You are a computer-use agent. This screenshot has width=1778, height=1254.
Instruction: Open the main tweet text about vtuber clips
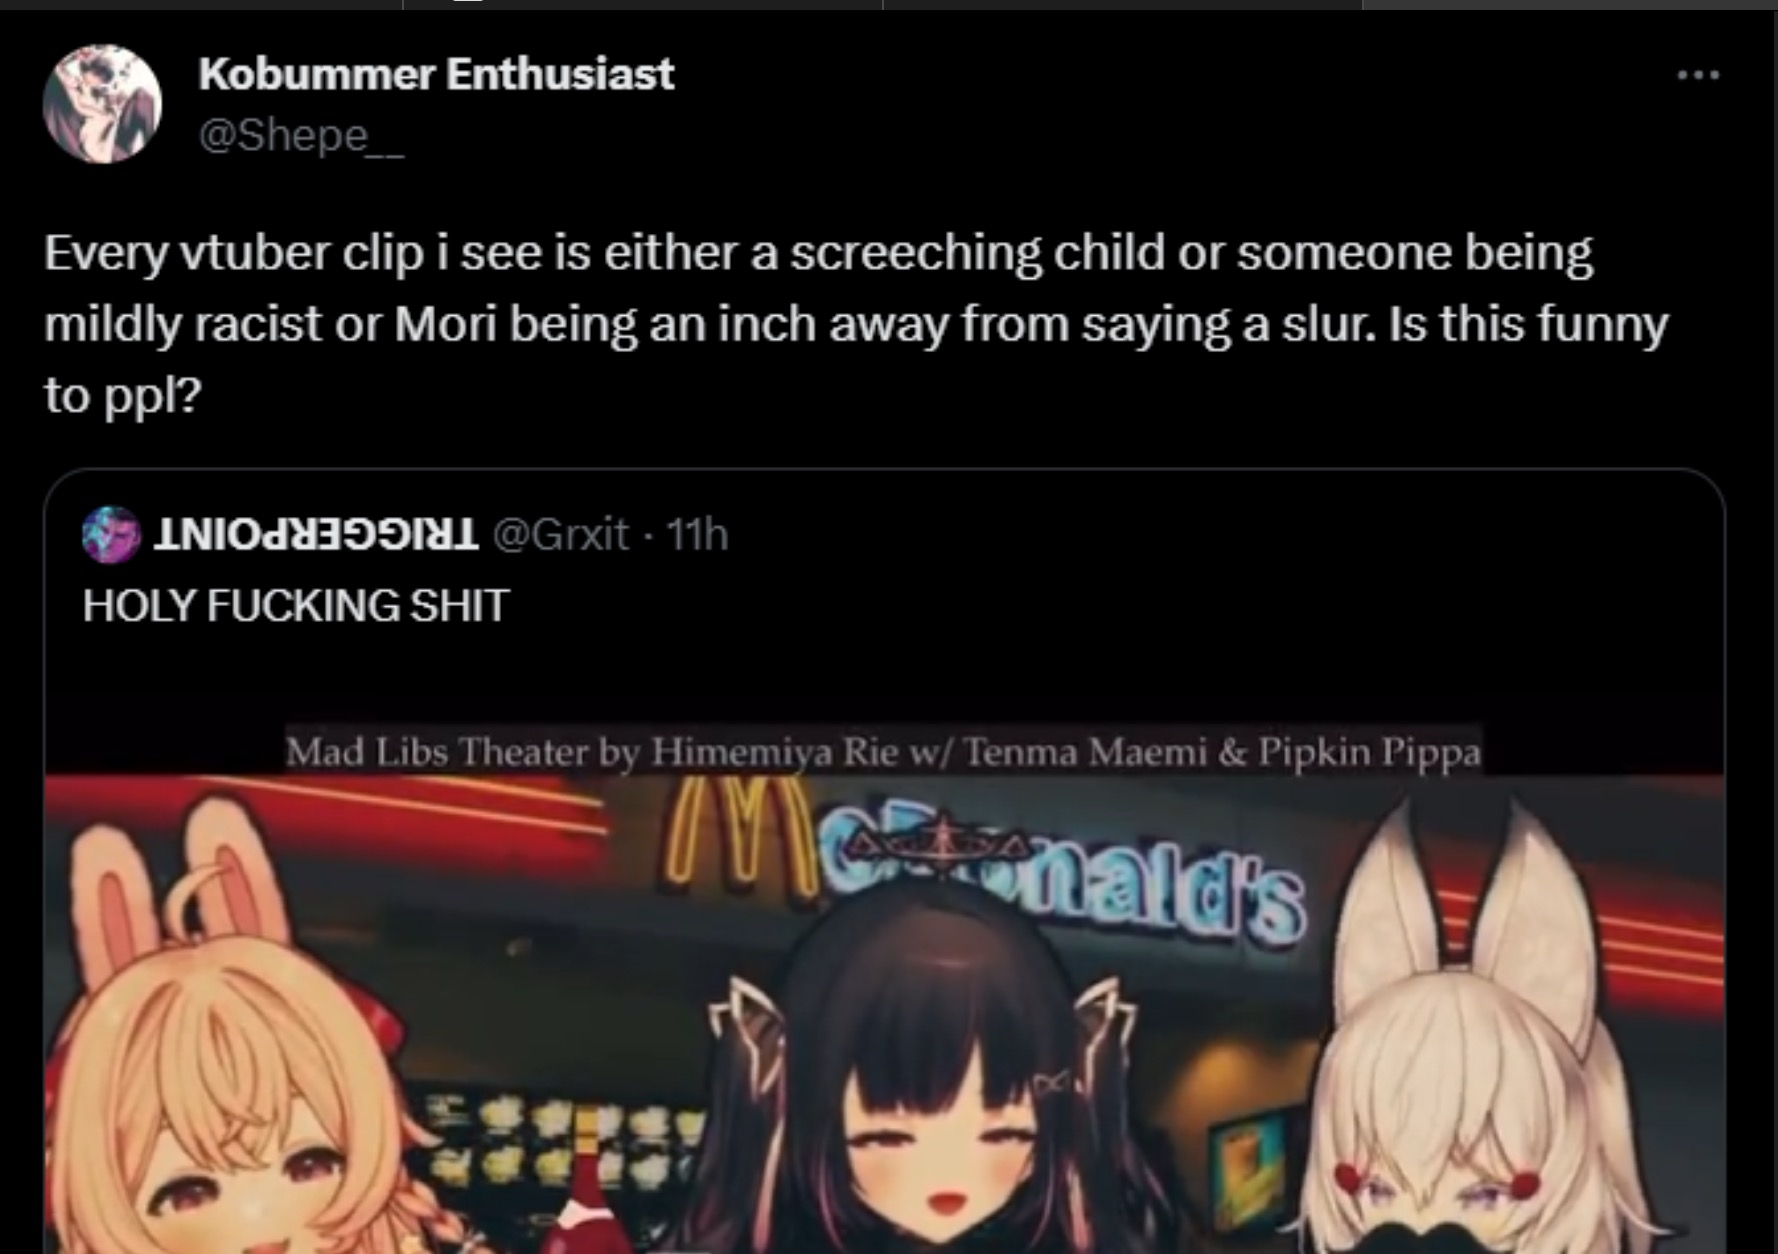coord(856,323)
